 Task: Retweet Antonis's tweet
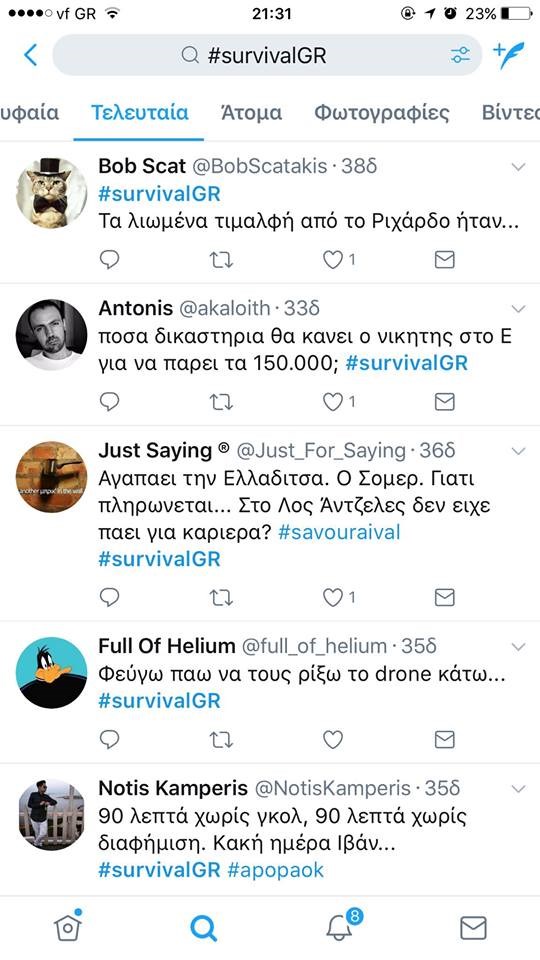(x=221, y=402)
